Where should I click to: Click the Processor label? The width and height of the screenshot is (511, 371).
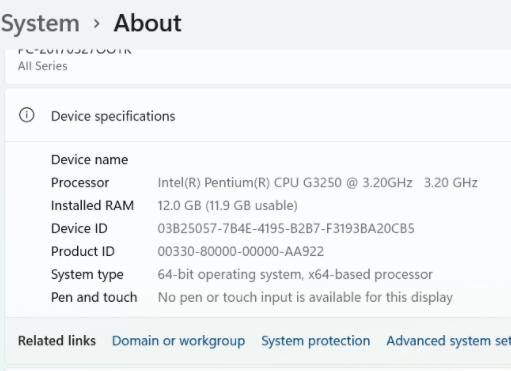80,183
